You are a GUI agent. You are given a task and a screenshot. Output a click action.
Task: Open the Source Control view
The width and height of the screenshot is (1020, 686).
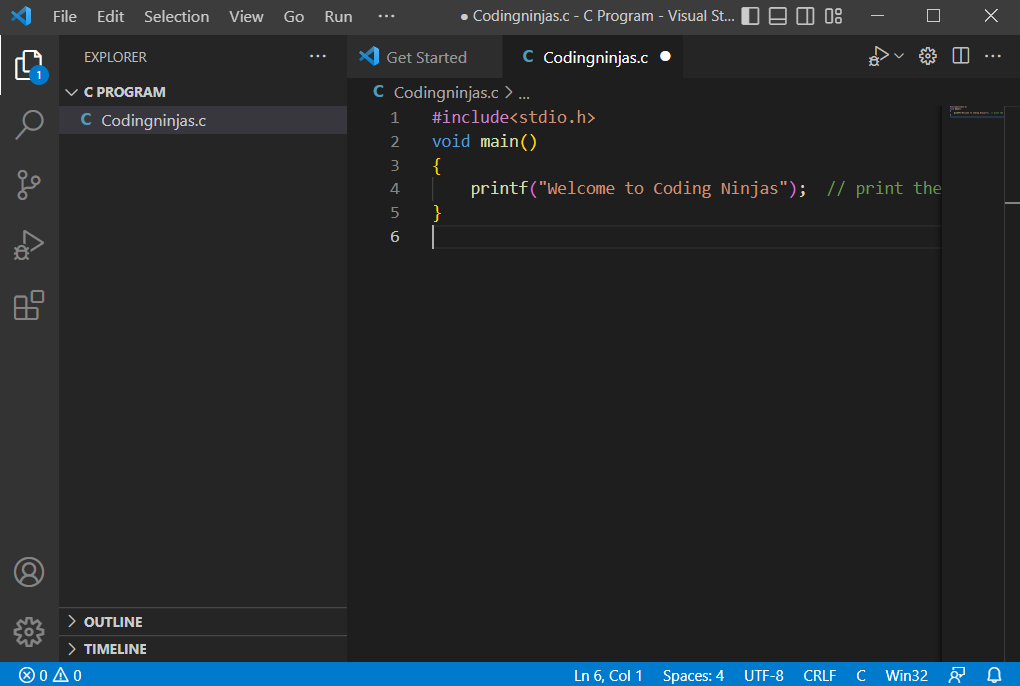29,185
